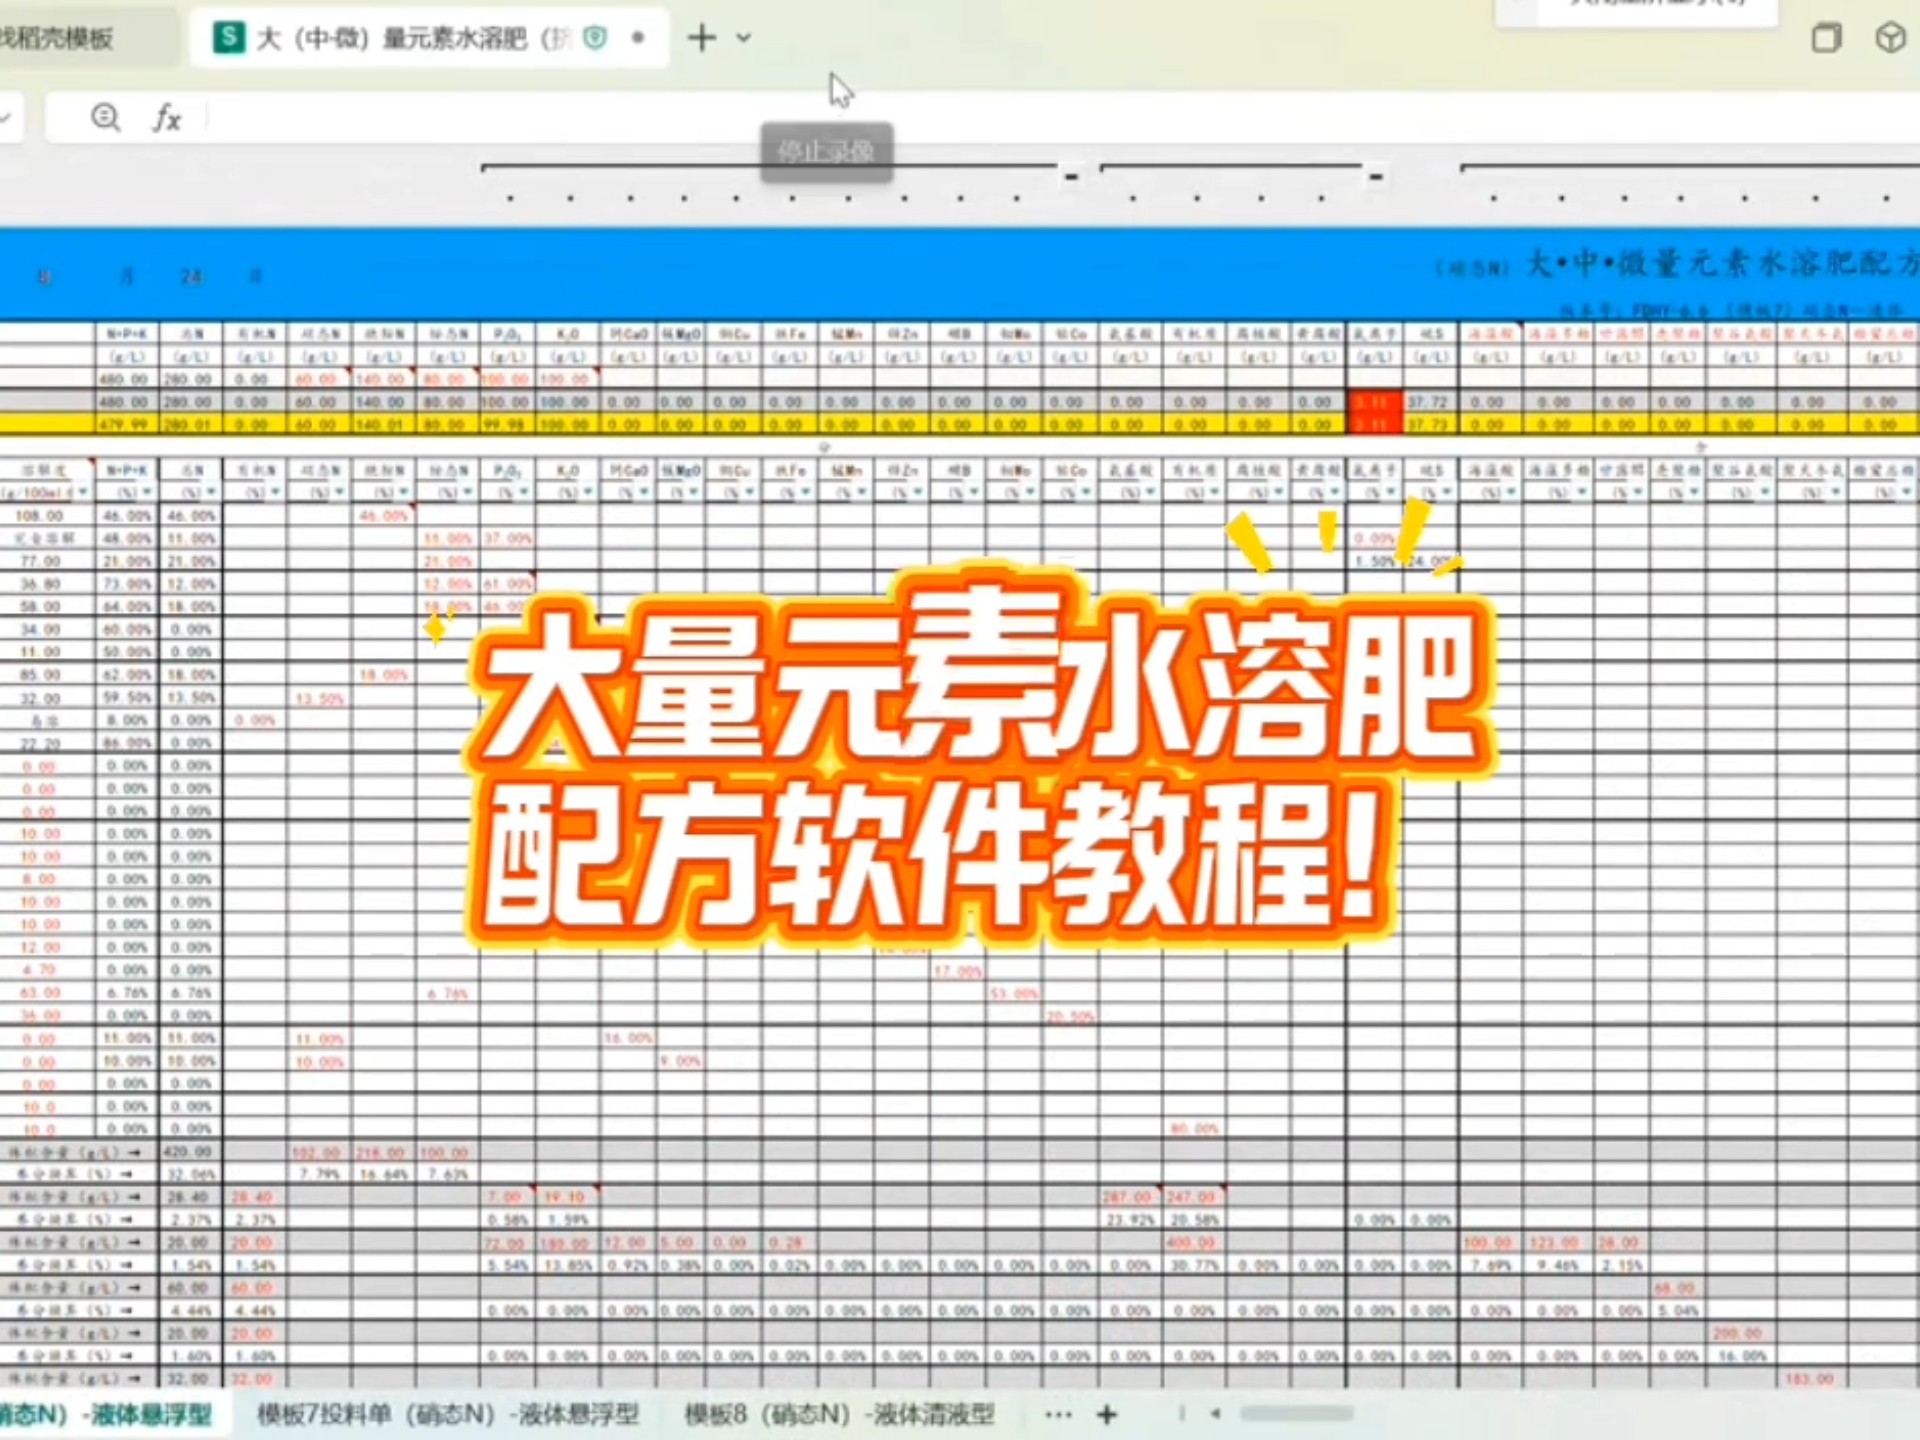Click the shield protection icon in the document tab
This screenshot has height=1440, width=1920.
point(596,37)
